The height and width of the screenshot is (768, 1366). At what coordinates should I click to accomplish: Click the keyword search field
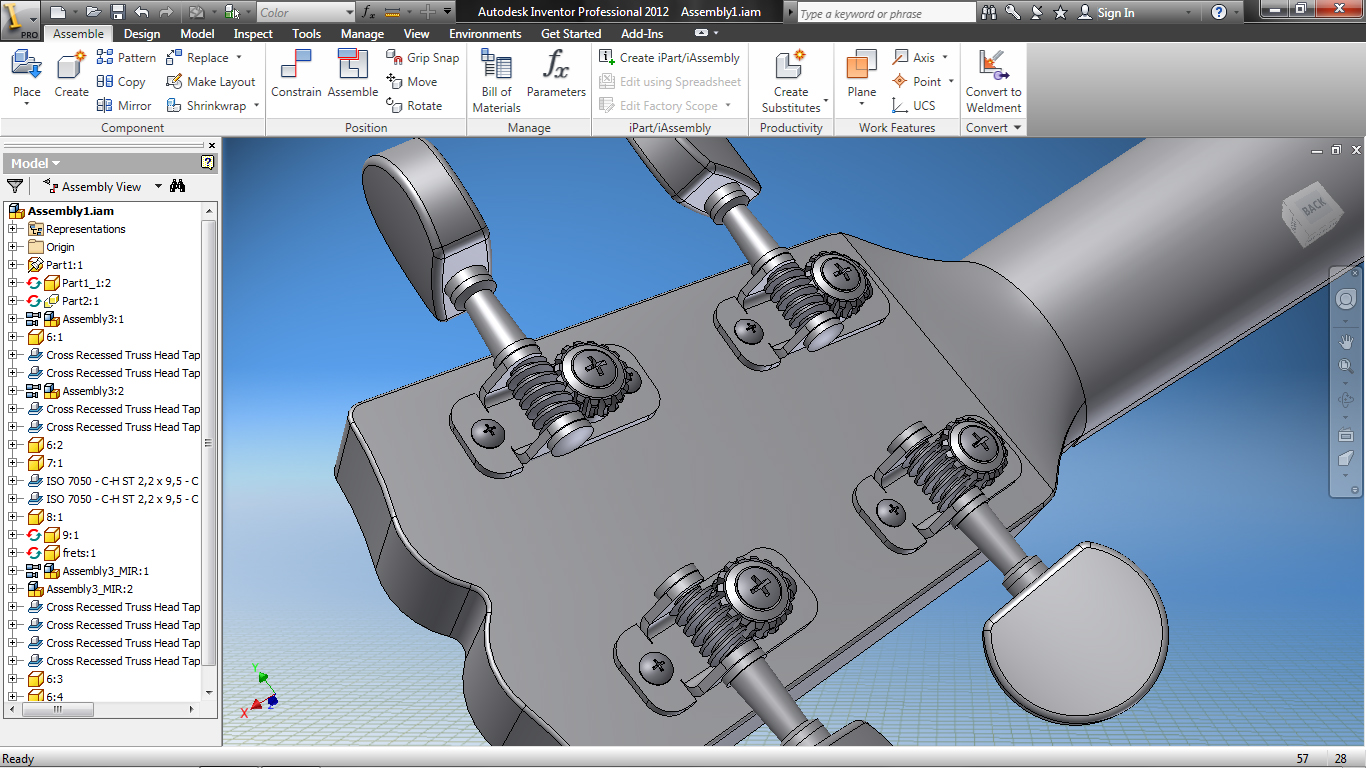(886, 13)
